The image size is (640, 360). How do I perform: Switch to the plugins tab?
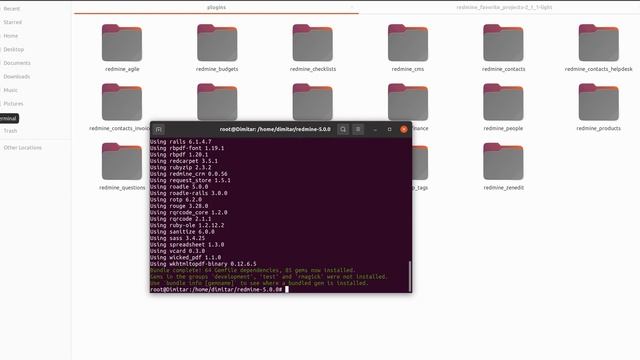[x=216, y=7]
